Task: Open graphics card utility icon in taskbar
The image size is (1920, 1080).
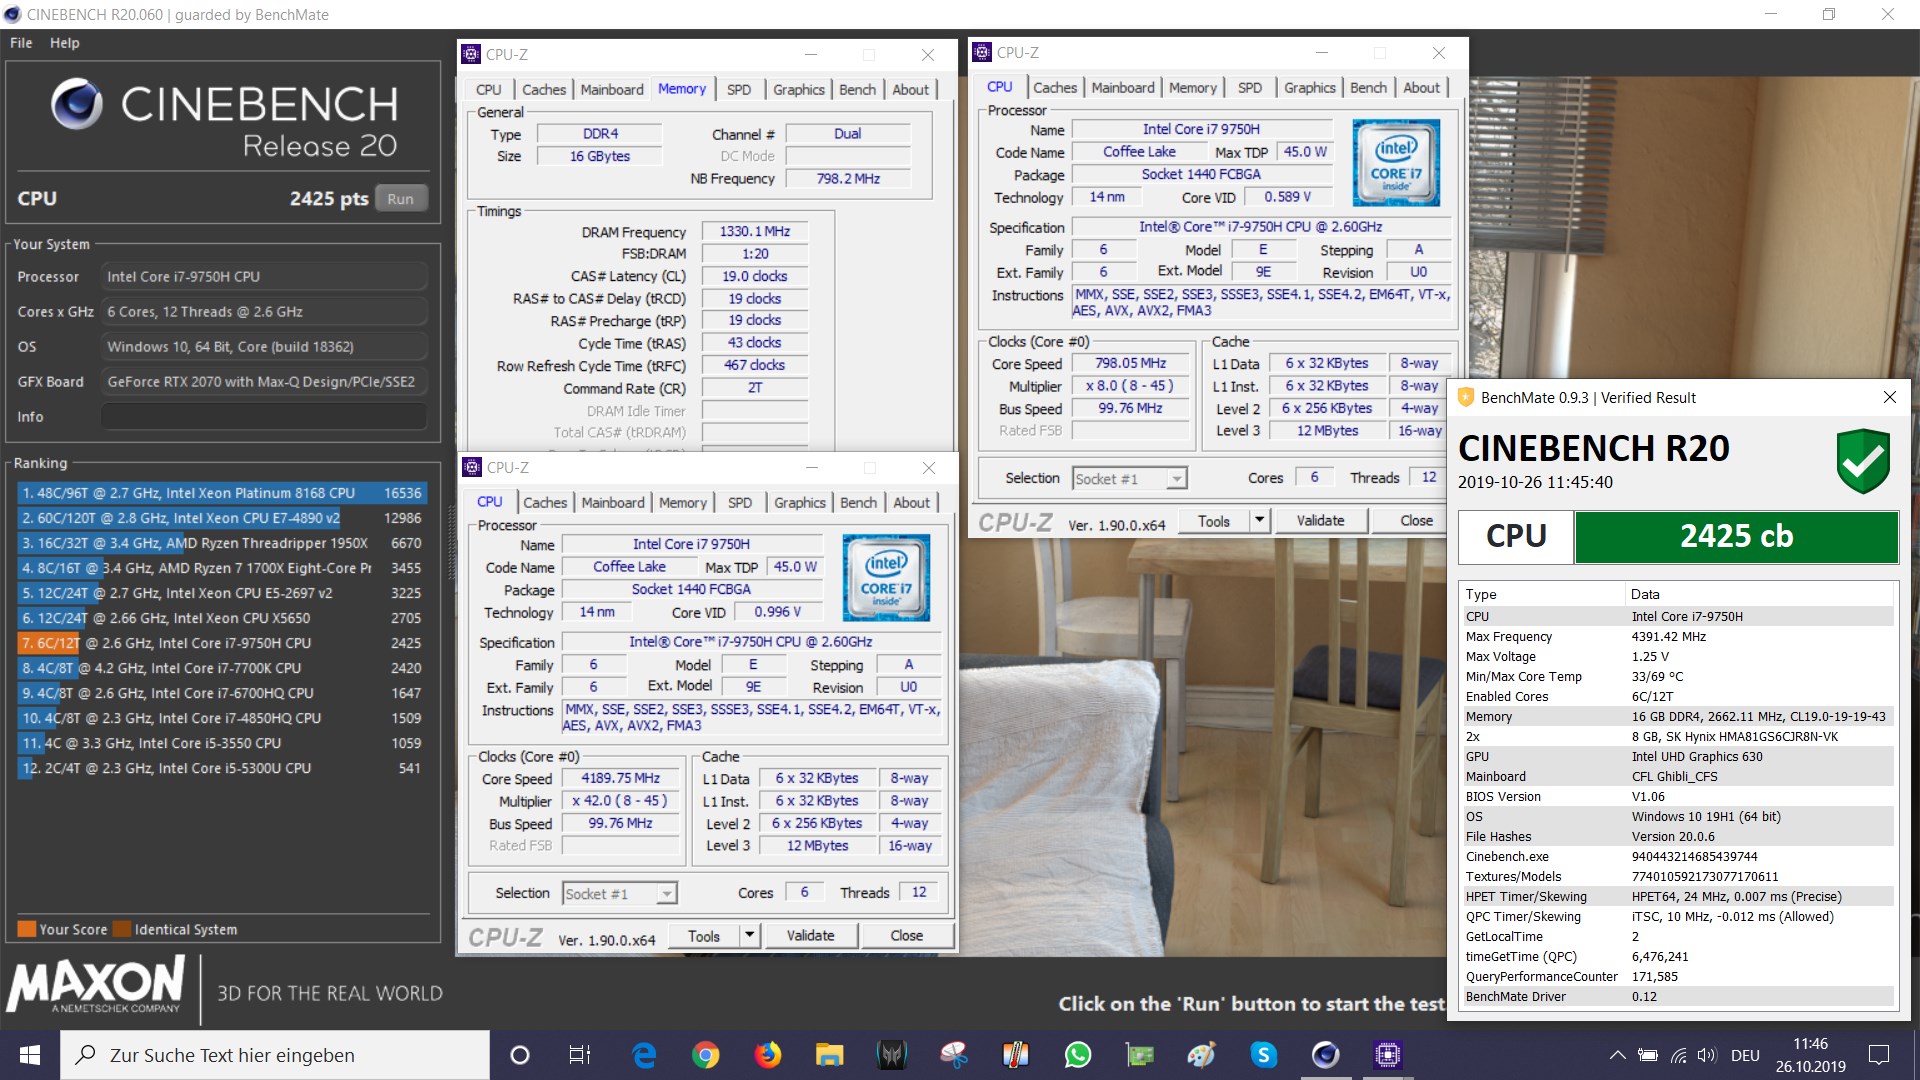Action: (1140, 1055)
